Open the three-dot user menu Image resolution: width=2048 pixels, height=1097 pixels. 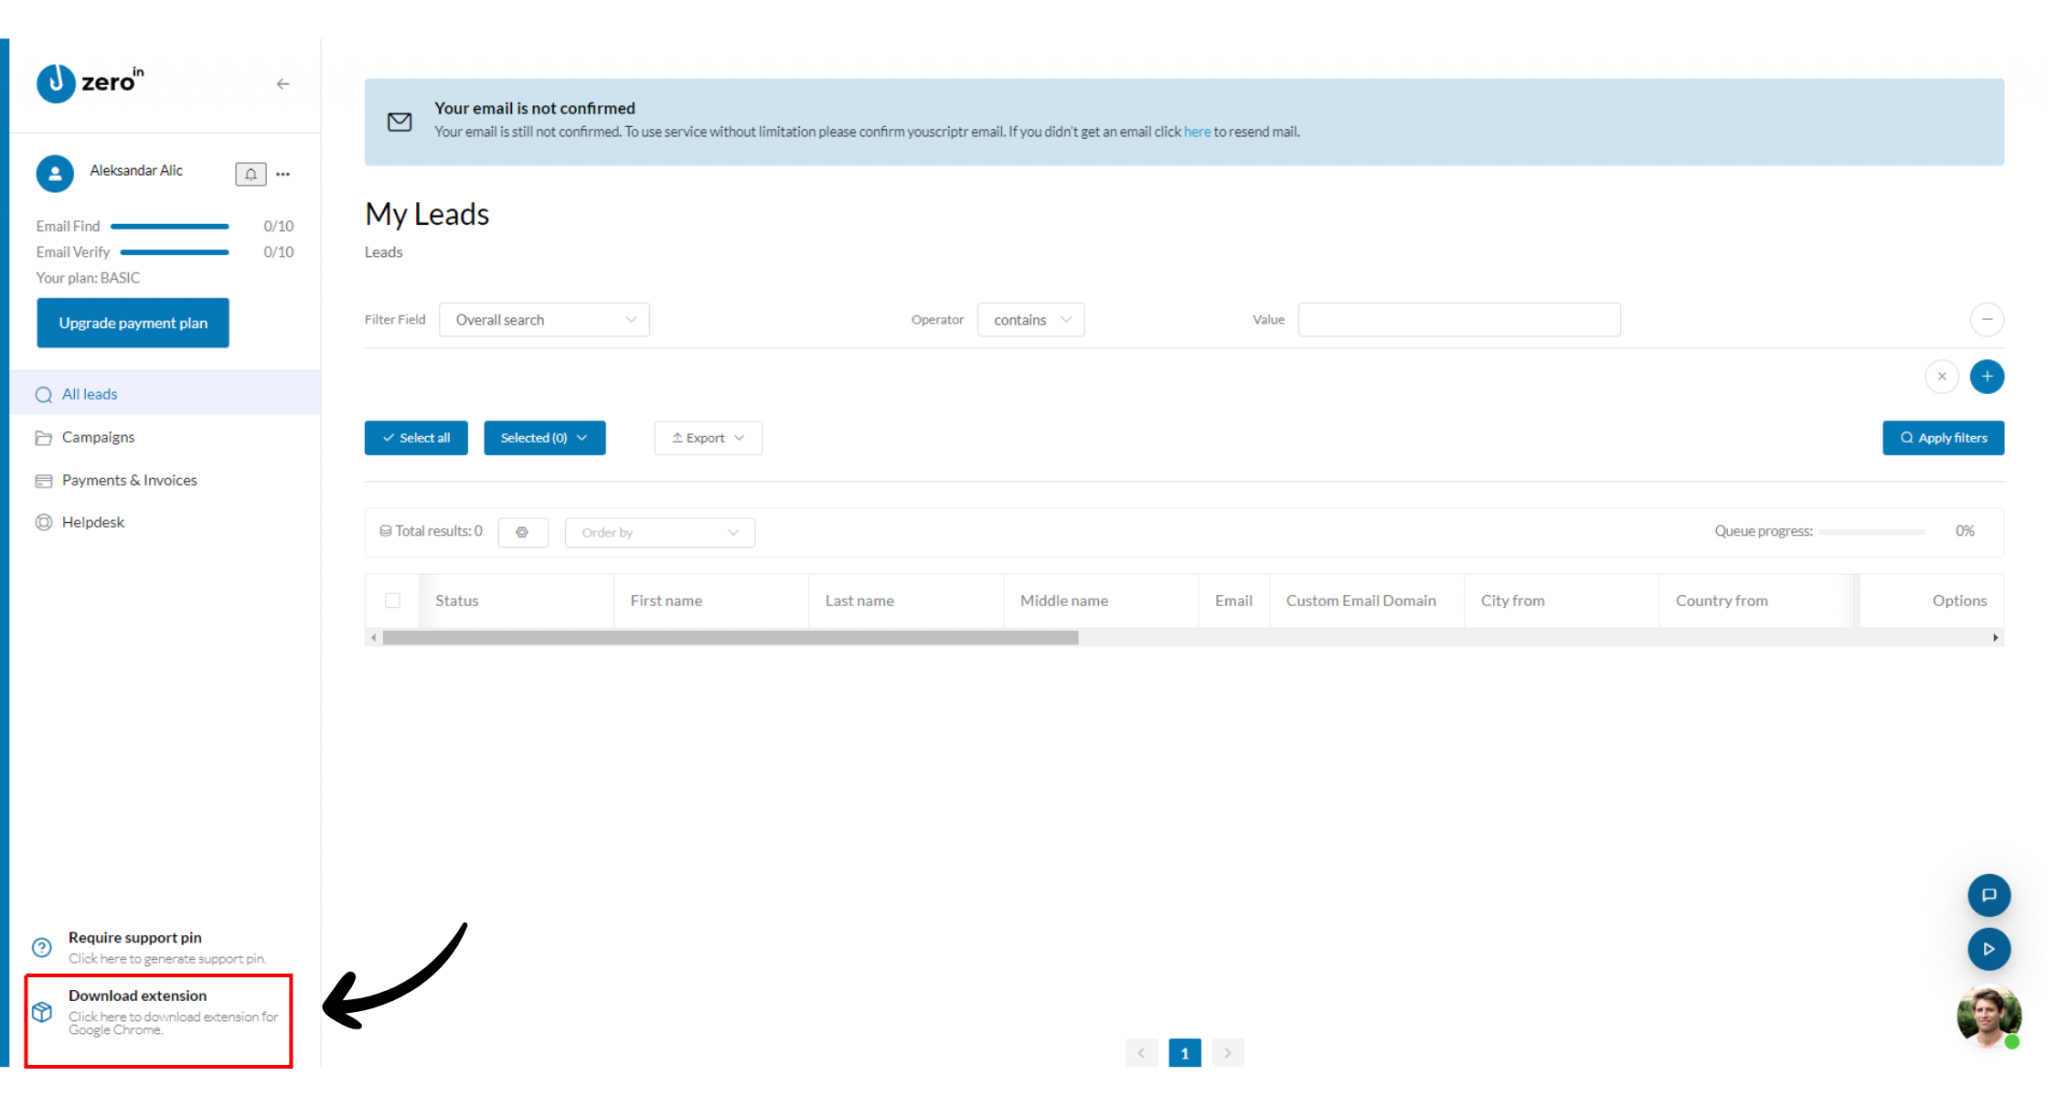(283, 174)
